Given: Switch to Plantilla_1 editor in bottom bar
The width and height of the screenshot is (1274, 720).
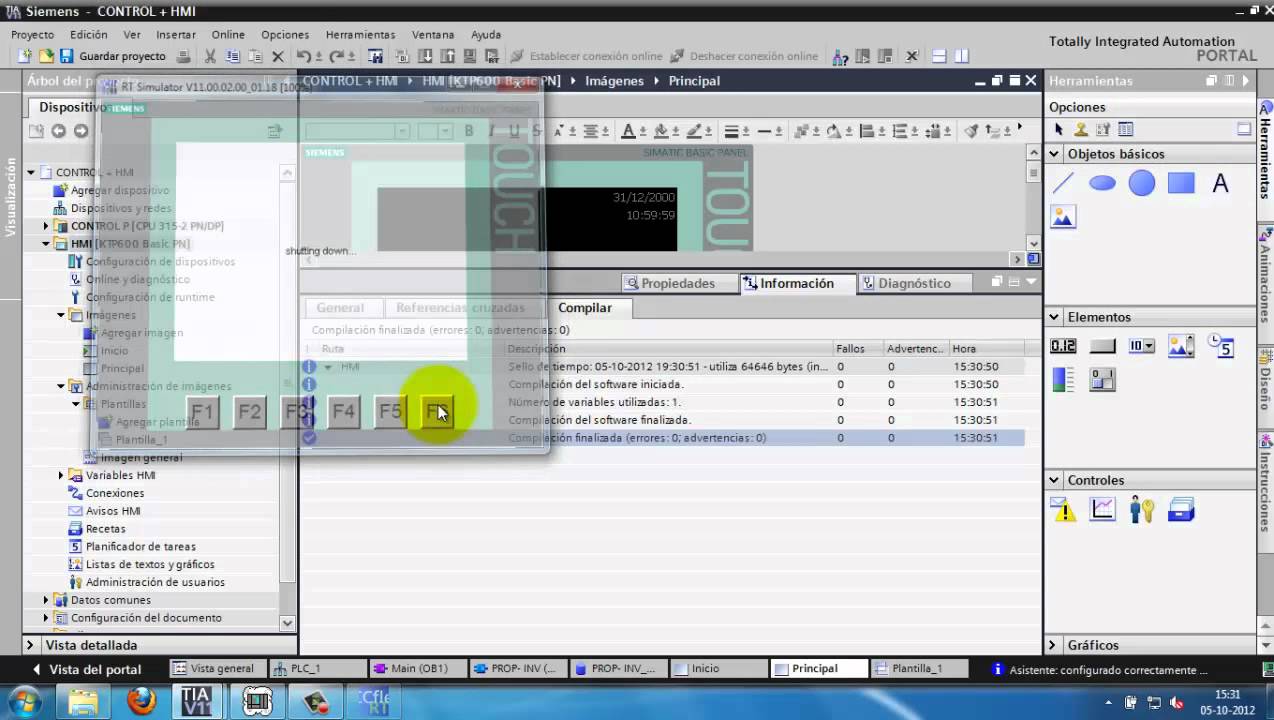Looking at the screenshot, I should pyautogui.click(x=918, y=669).
